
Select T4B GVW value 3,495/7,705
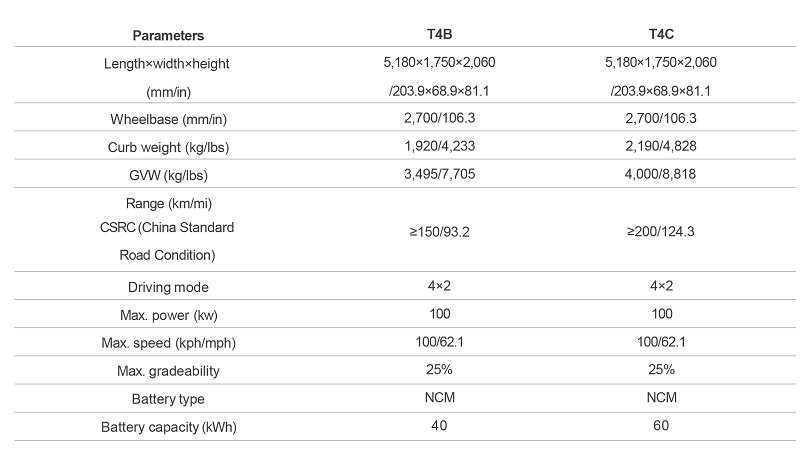pyautogui.click(x=440, y=175)
